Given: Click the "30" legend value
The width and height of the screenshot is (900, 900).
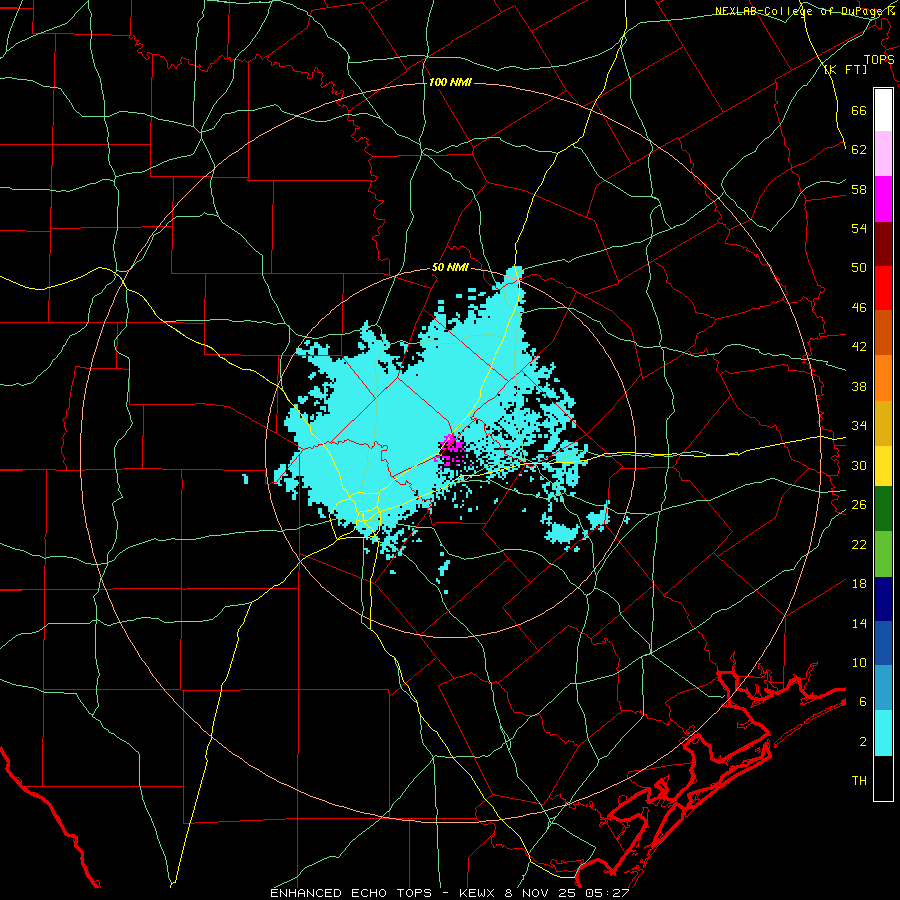Looking at the screenshot, I should pos(859,465).
